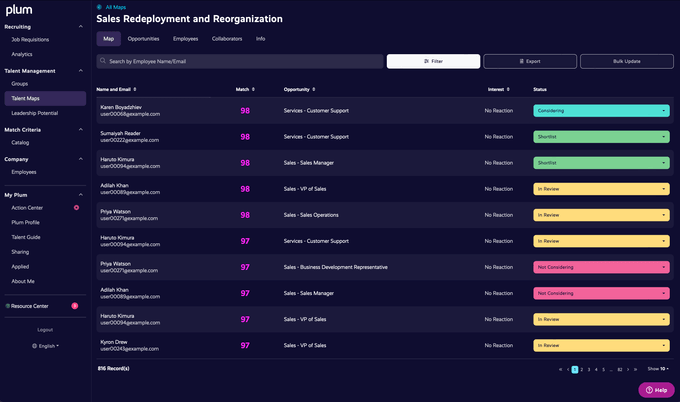
Task: Click the employee name search field
Action: click(240, 61)
